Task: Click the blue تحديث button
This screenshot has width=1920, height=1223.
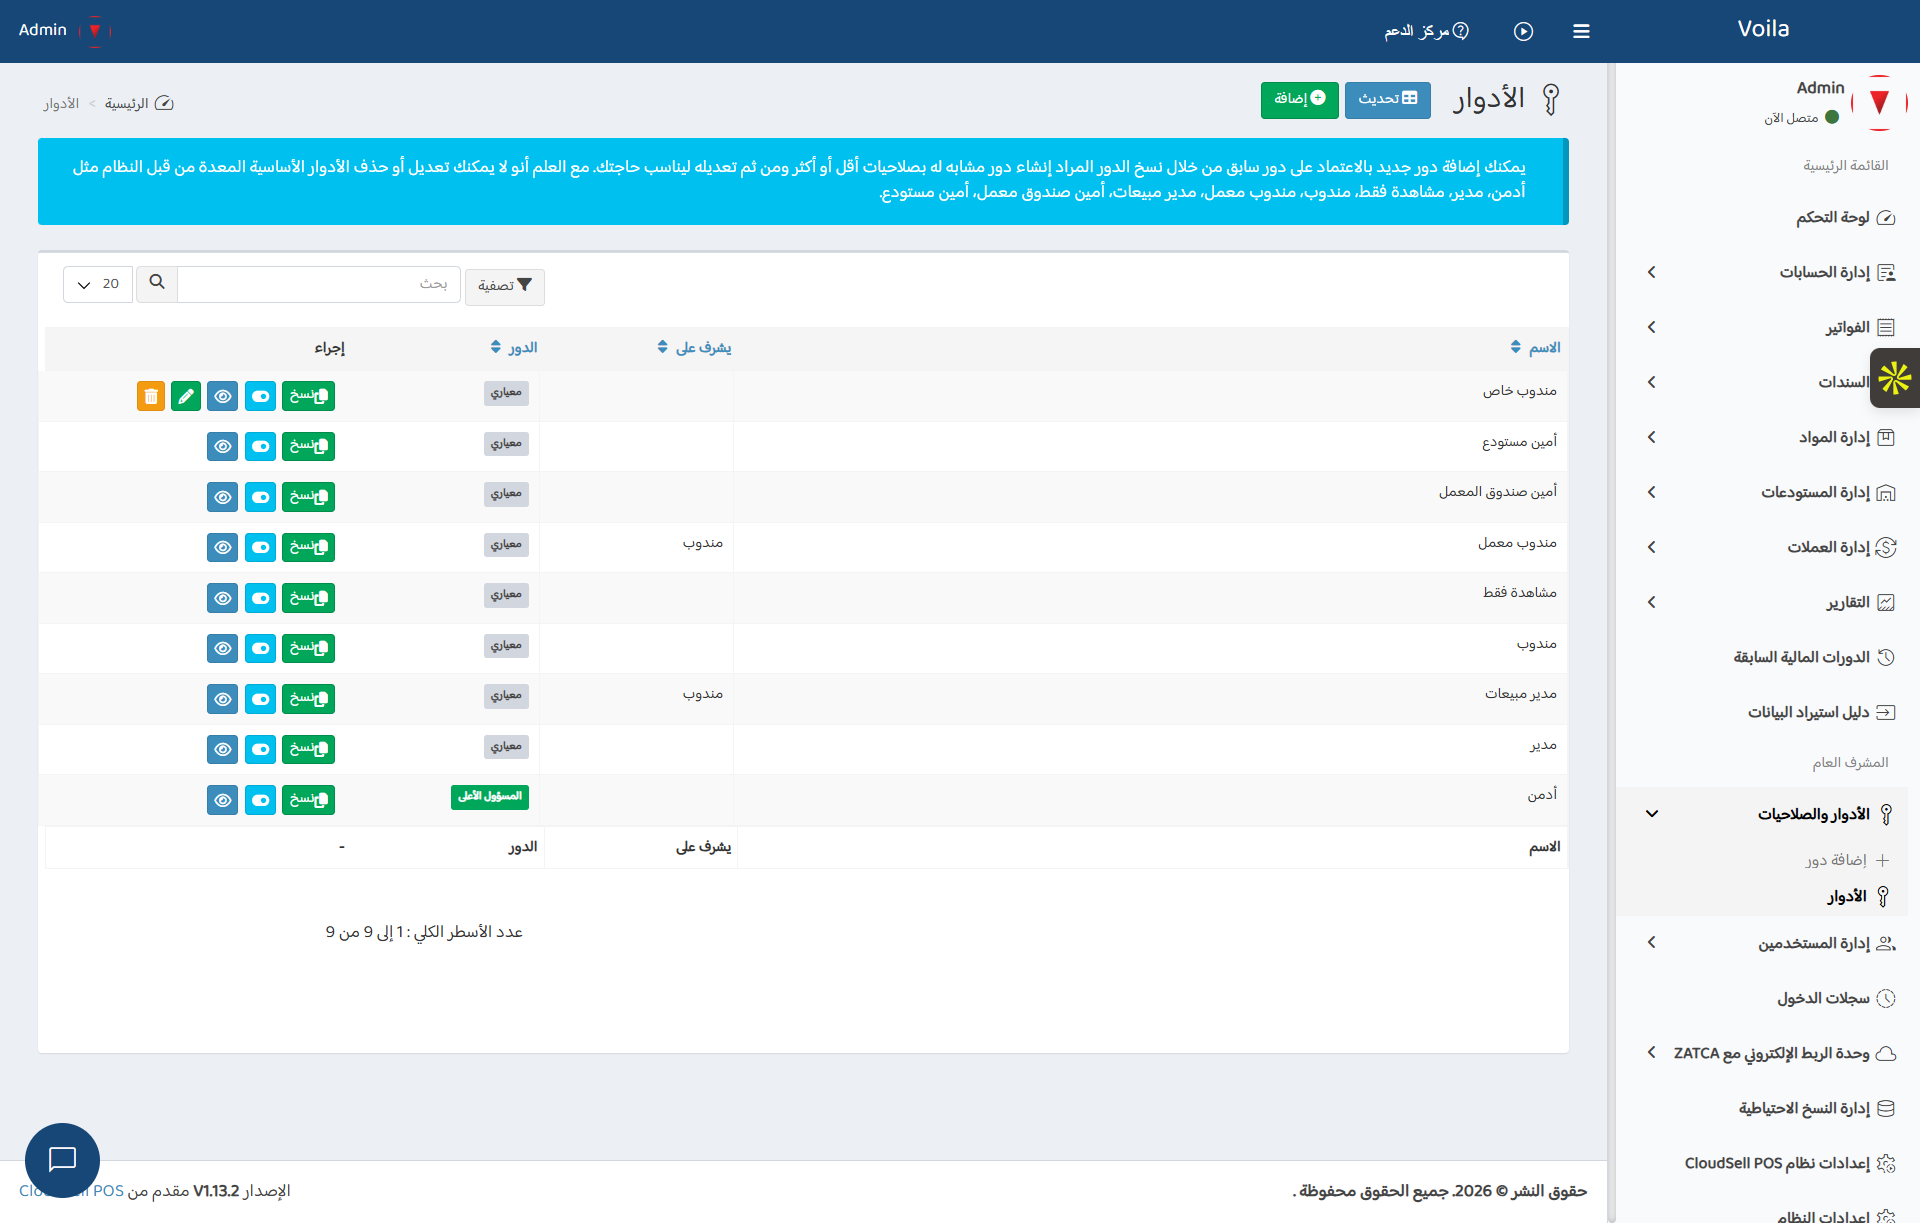Action: click(x=1388, y=99)
